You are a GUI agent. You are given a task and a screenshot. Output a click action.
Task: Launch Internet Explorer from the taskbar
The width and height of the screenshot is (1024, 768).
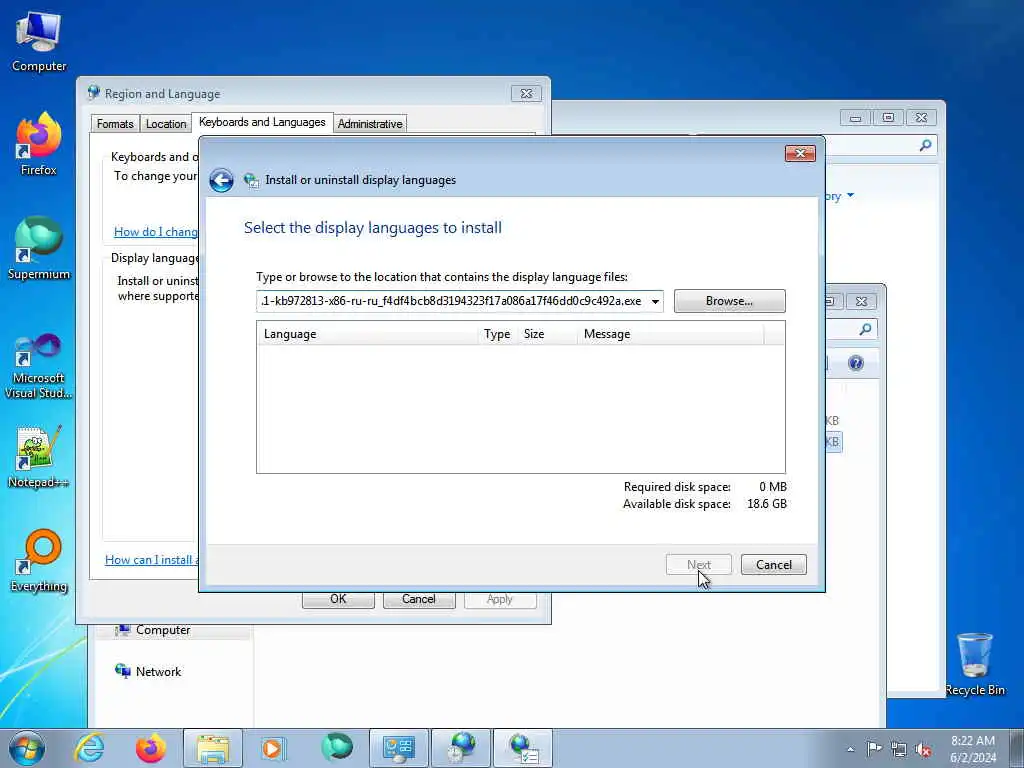pyautogui.click(x=89, y=748)
